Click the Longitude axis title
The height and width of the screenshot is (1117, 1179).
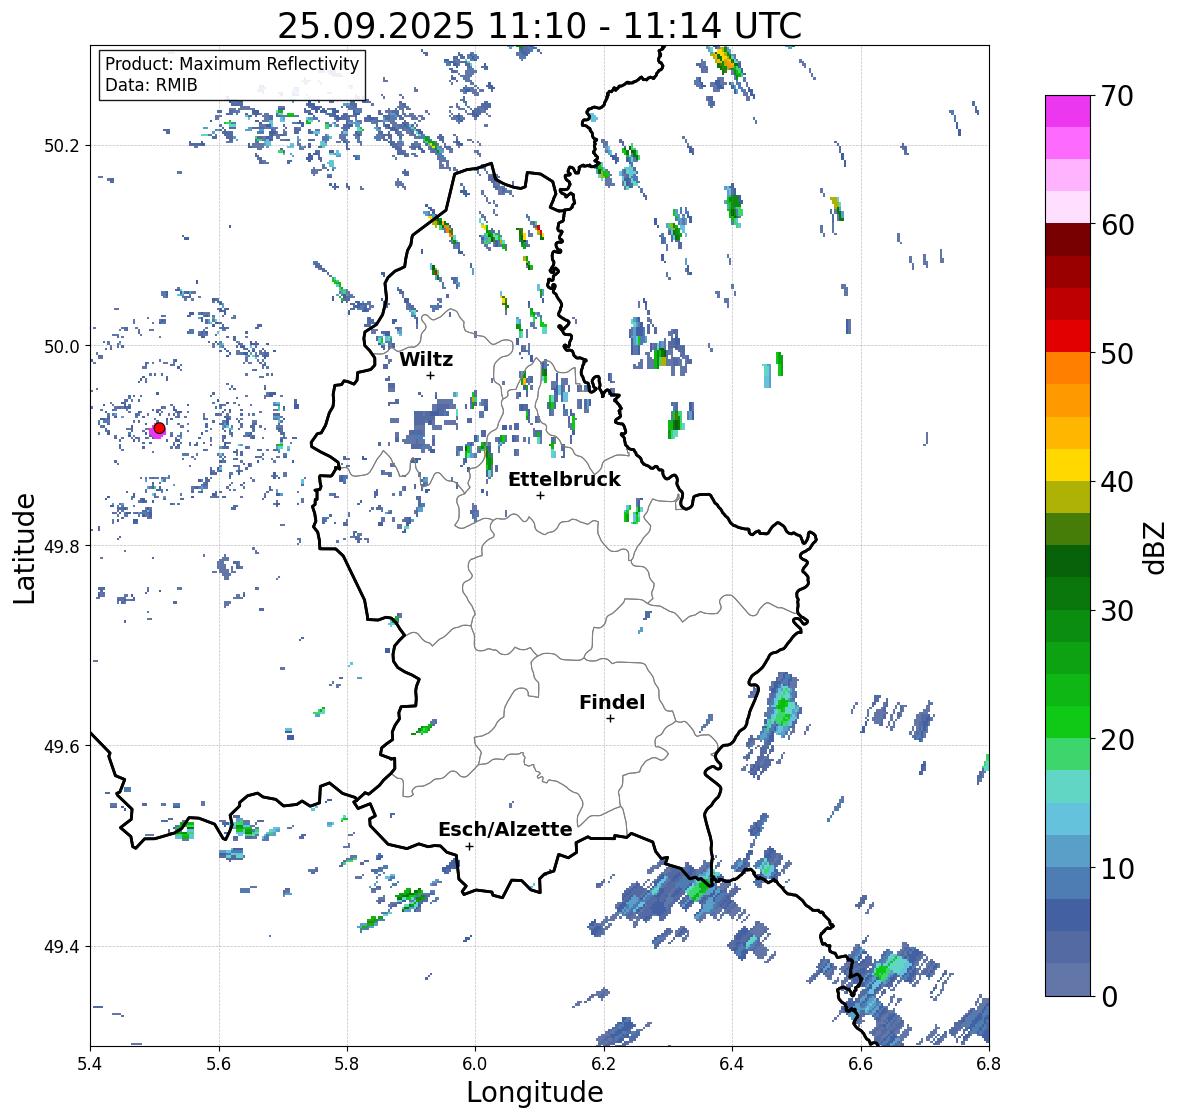click(535, 1092)
